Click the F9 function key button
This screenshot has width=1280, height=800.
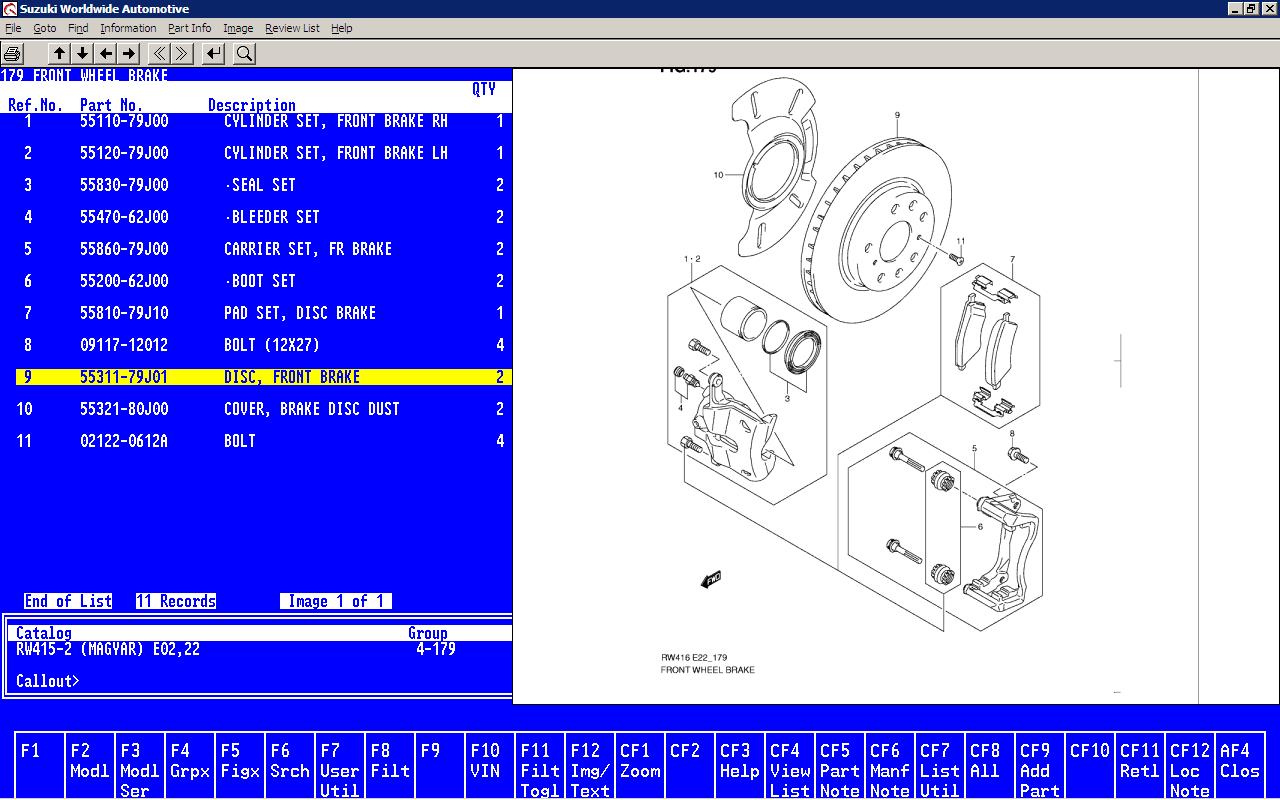(x=440, y=766)
